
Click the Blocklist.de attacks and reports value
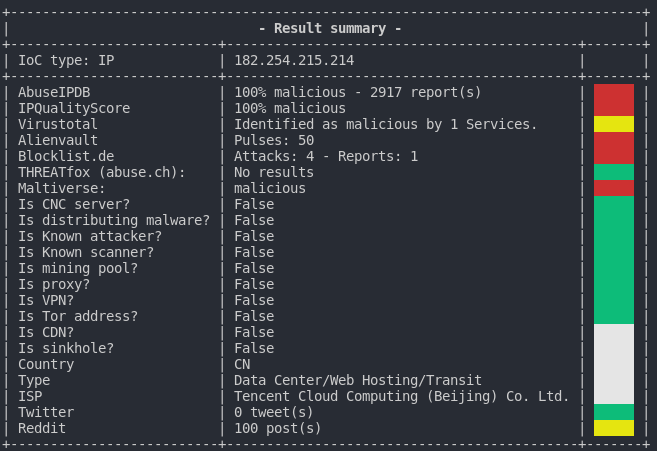click(x=326, y=156)
